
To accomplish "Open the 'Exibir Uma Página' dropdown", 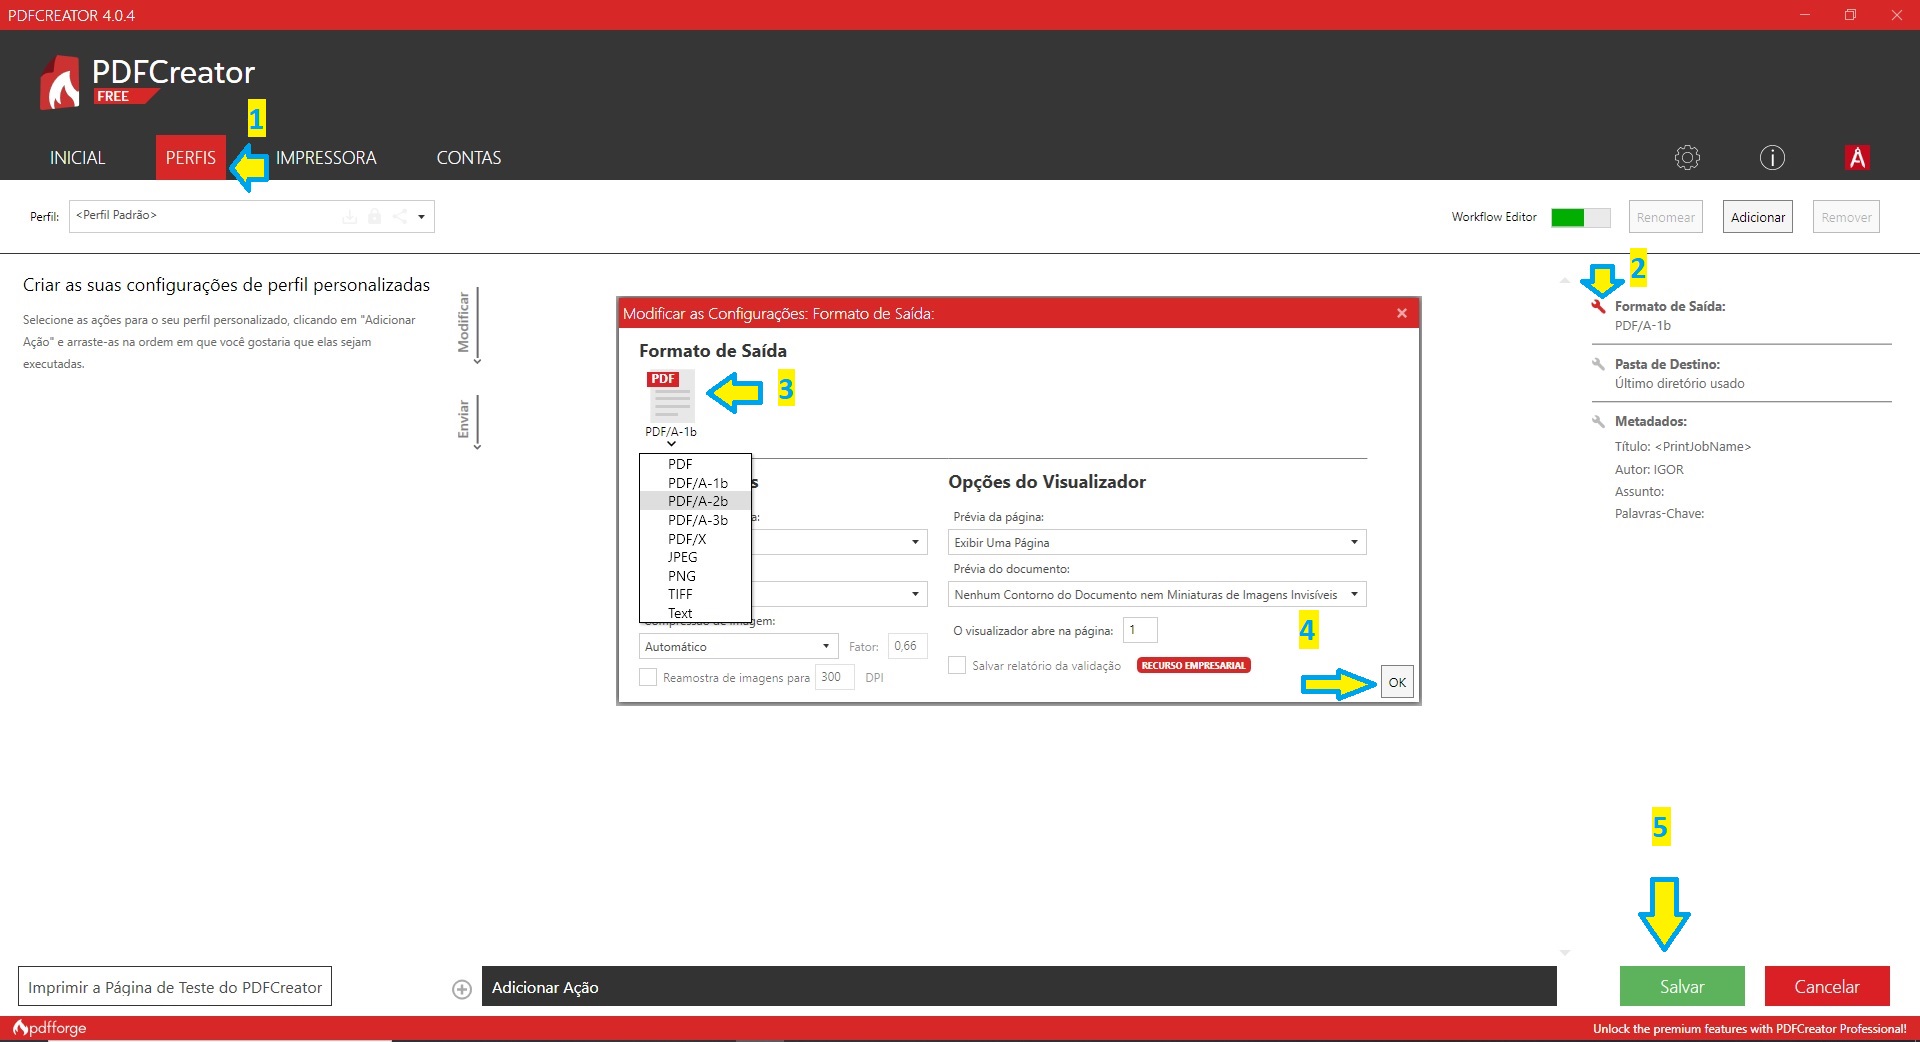I will pyautogui.click(x=1156, y=543).
